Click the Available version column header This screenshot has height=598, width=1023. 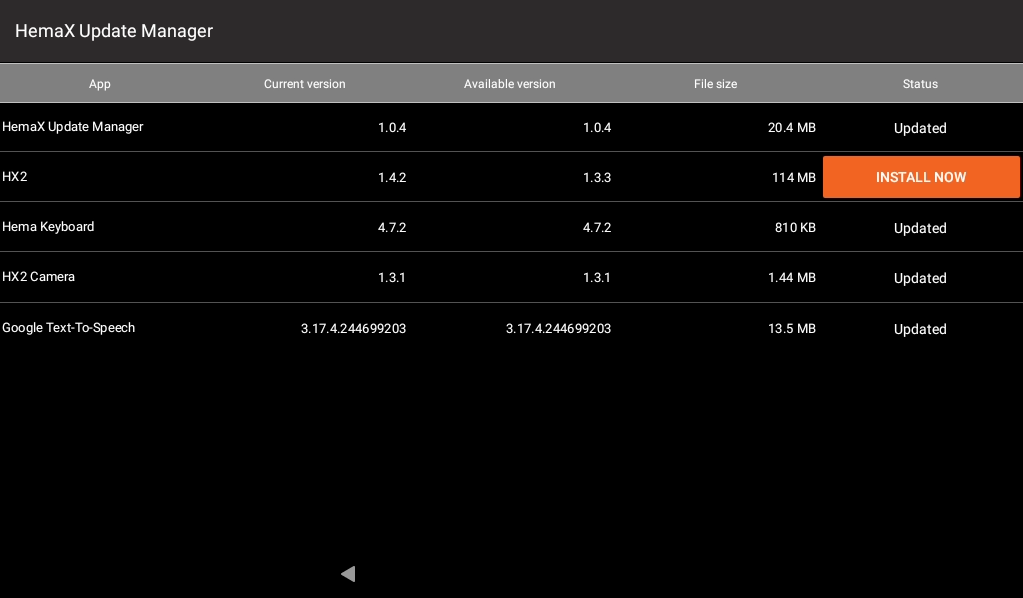pyautogui.click(x=510, y=84)
